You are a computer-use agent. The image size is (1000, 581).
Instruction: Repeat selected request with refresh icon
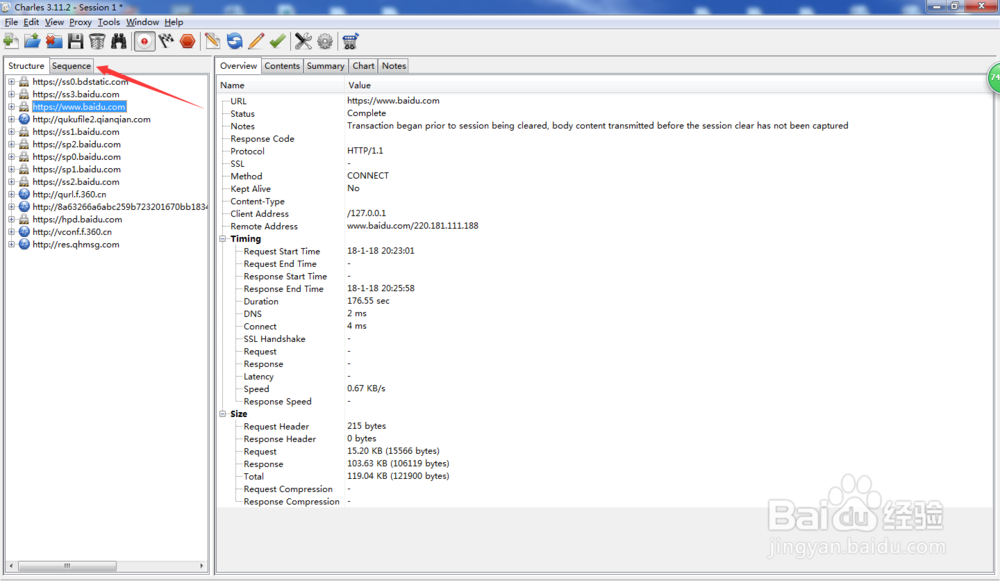(x=234, y=41)
